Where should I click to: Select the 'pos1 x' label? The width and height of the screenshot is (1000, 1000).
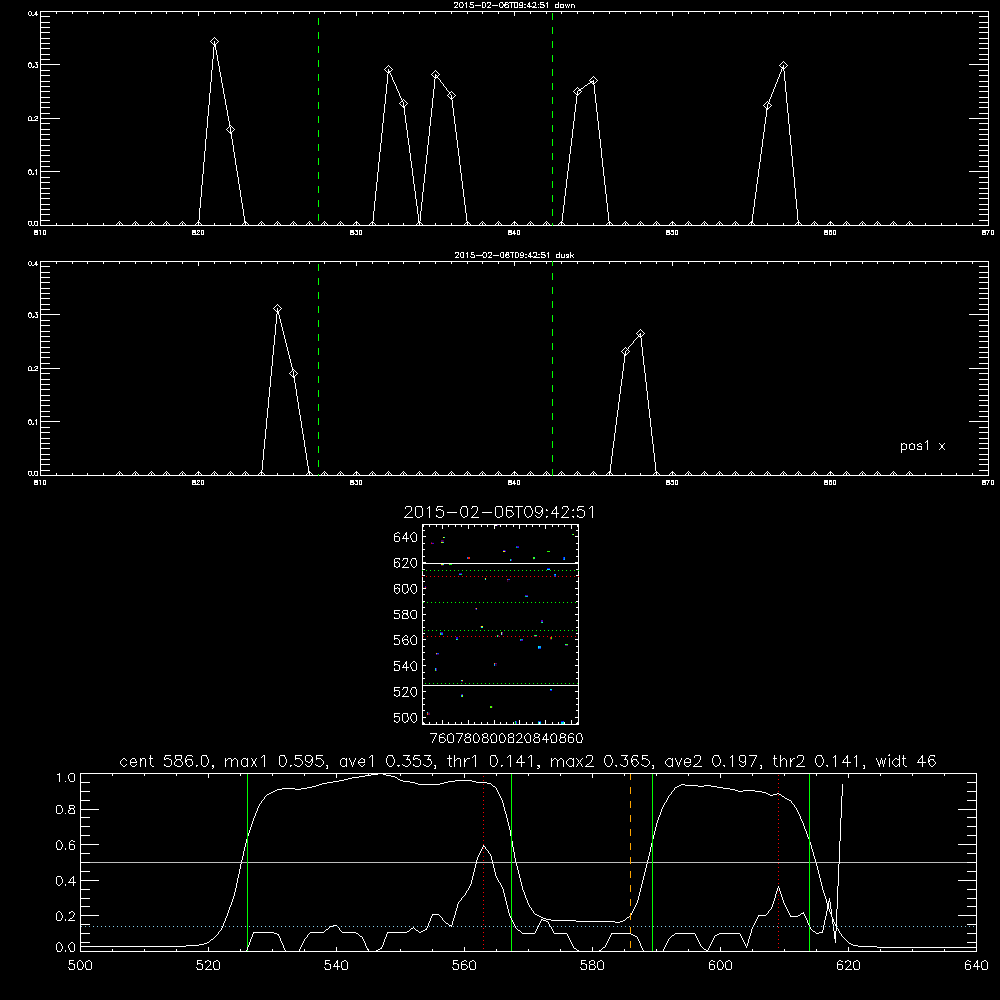click(x=922, y=446)
